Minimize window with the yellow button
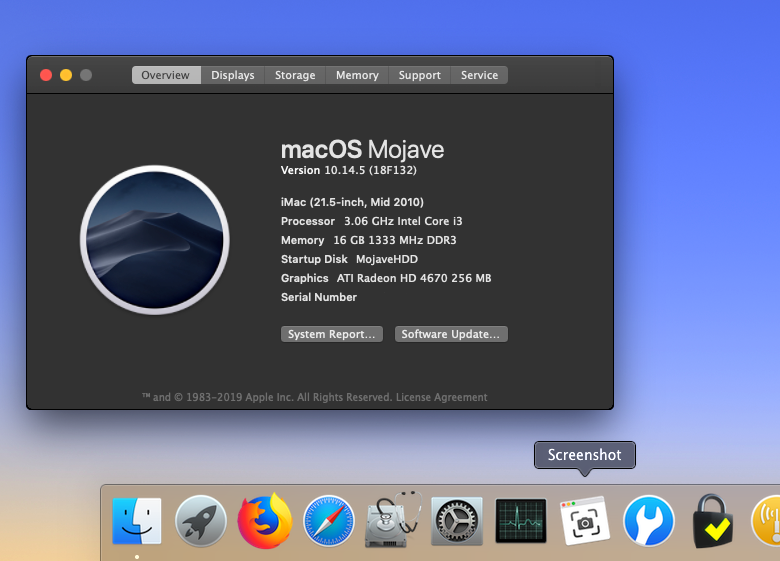 click(66, 75)
